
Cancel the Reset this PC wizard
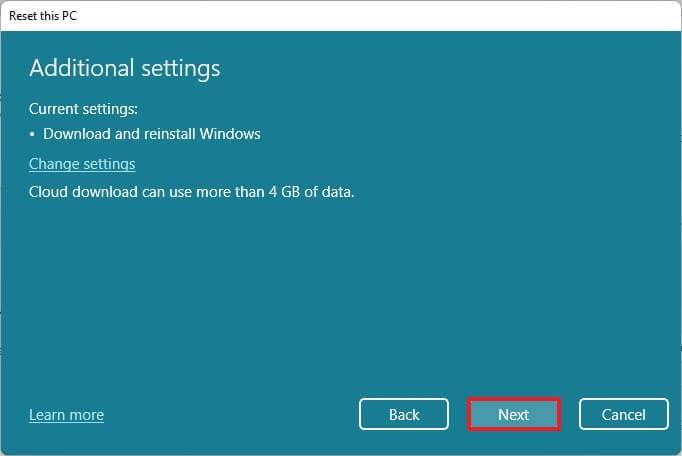(623, 414)
